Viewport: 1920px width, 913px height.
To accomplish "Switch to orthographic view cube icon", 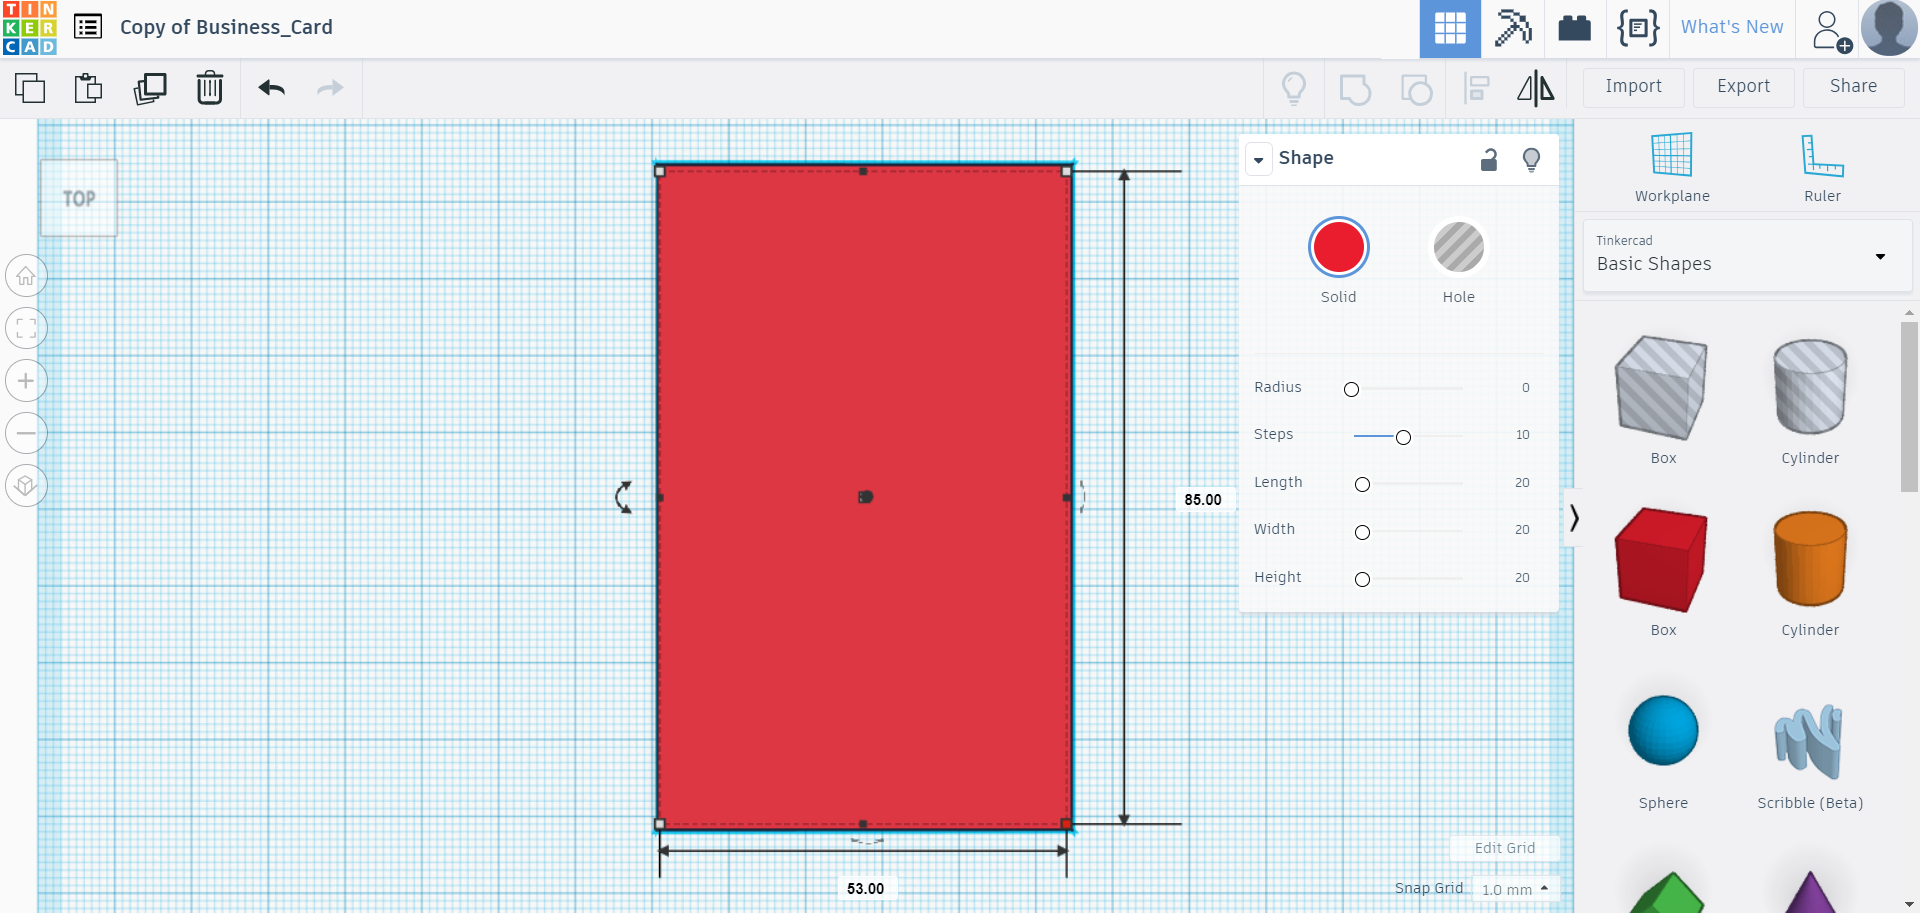I will click(26, 486).
